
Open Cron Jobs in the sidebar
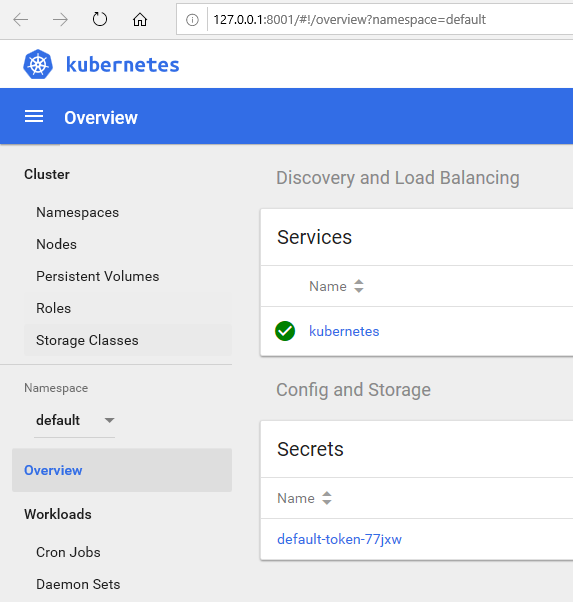click(68, 552)
